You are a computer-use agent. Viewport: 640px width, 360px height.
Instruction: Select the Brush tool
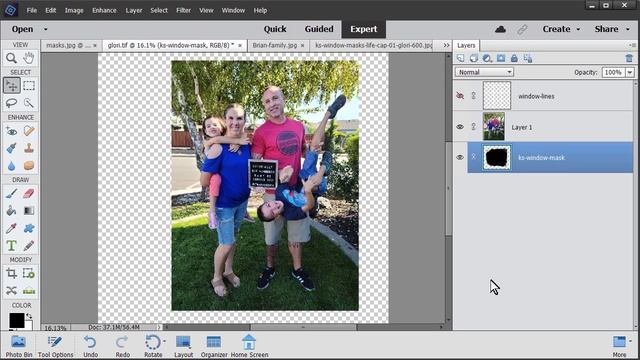click(x=11, y=193)
